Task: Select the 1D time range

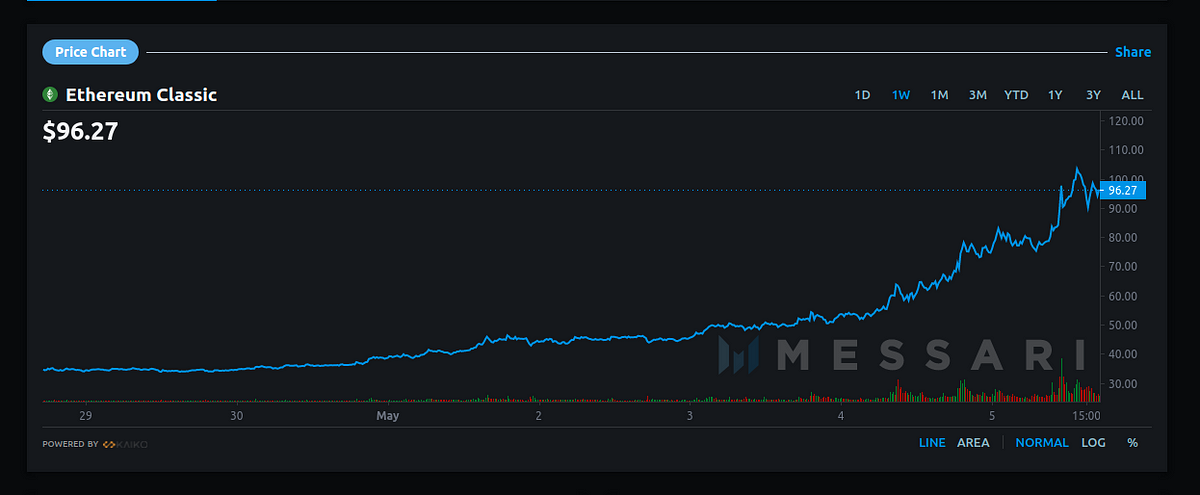Action: pyautogui.click(x=862, y=95)
